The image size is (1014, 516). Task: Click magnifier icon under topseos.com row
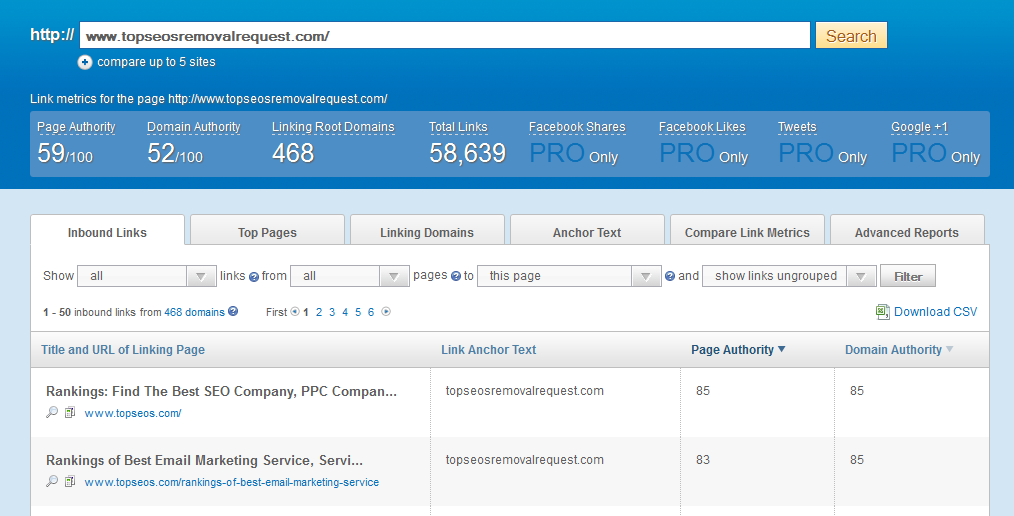click(x=52, y=412)
